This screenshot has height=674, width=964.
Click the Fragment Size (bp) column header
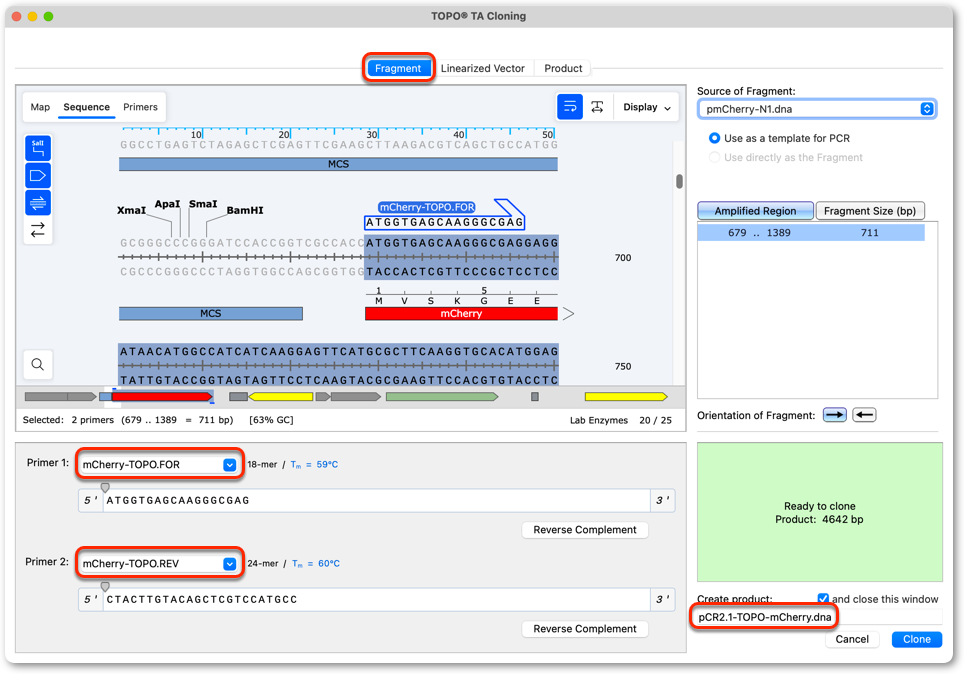tap(869, 211)
